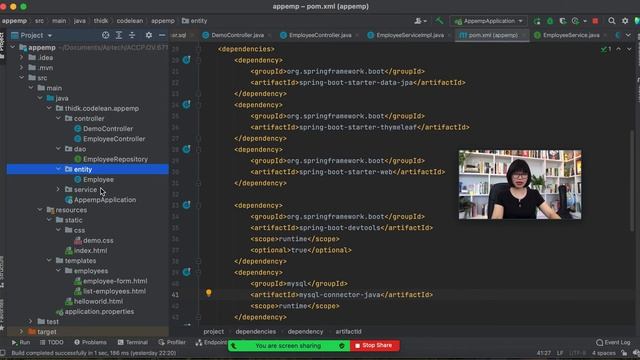
Task: Open the Run tool window
Action: coord(21,342)
